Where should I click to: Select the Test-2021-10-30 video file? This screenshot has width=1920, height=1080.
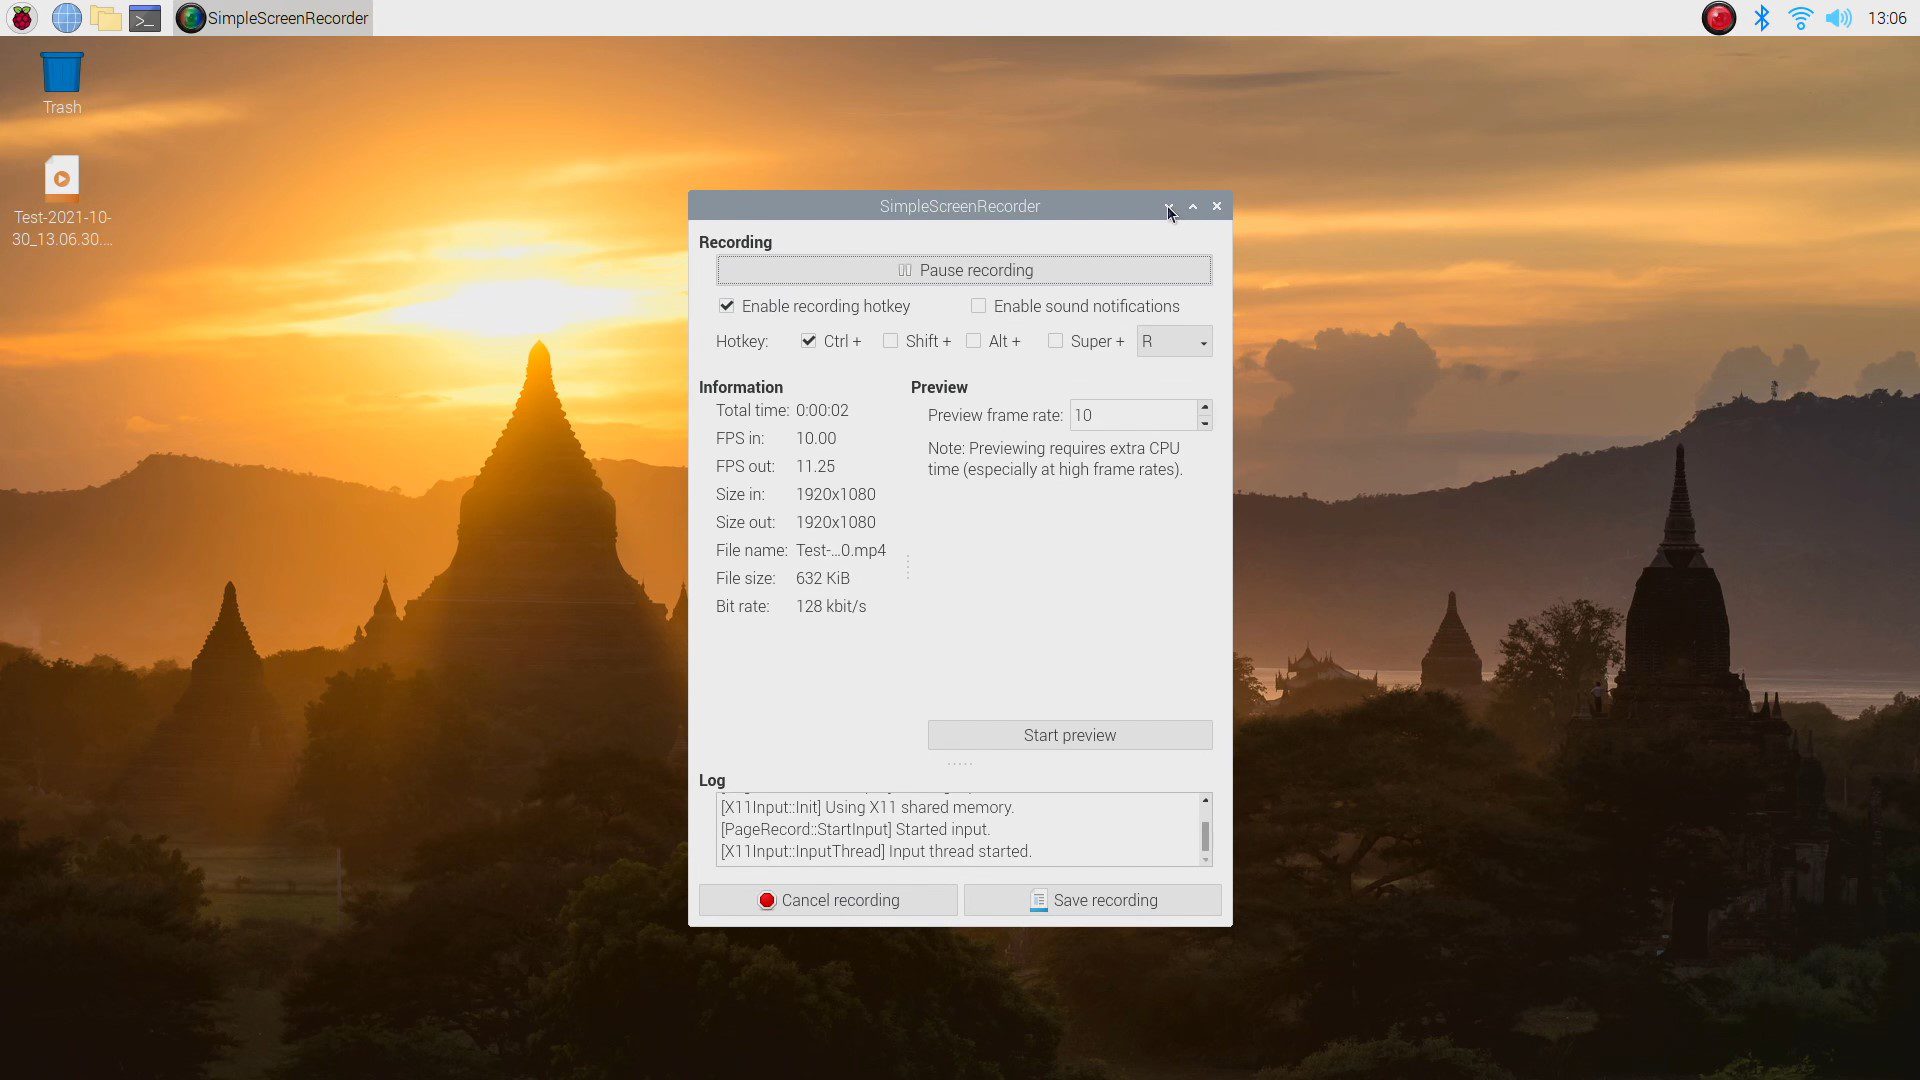coord(61,180)
